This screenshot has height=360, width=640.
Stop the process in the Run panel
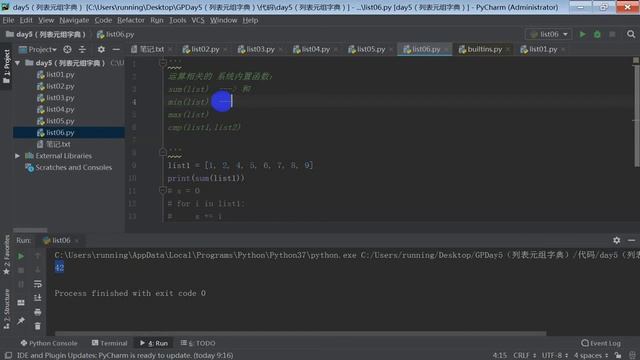tap(21, 270)
